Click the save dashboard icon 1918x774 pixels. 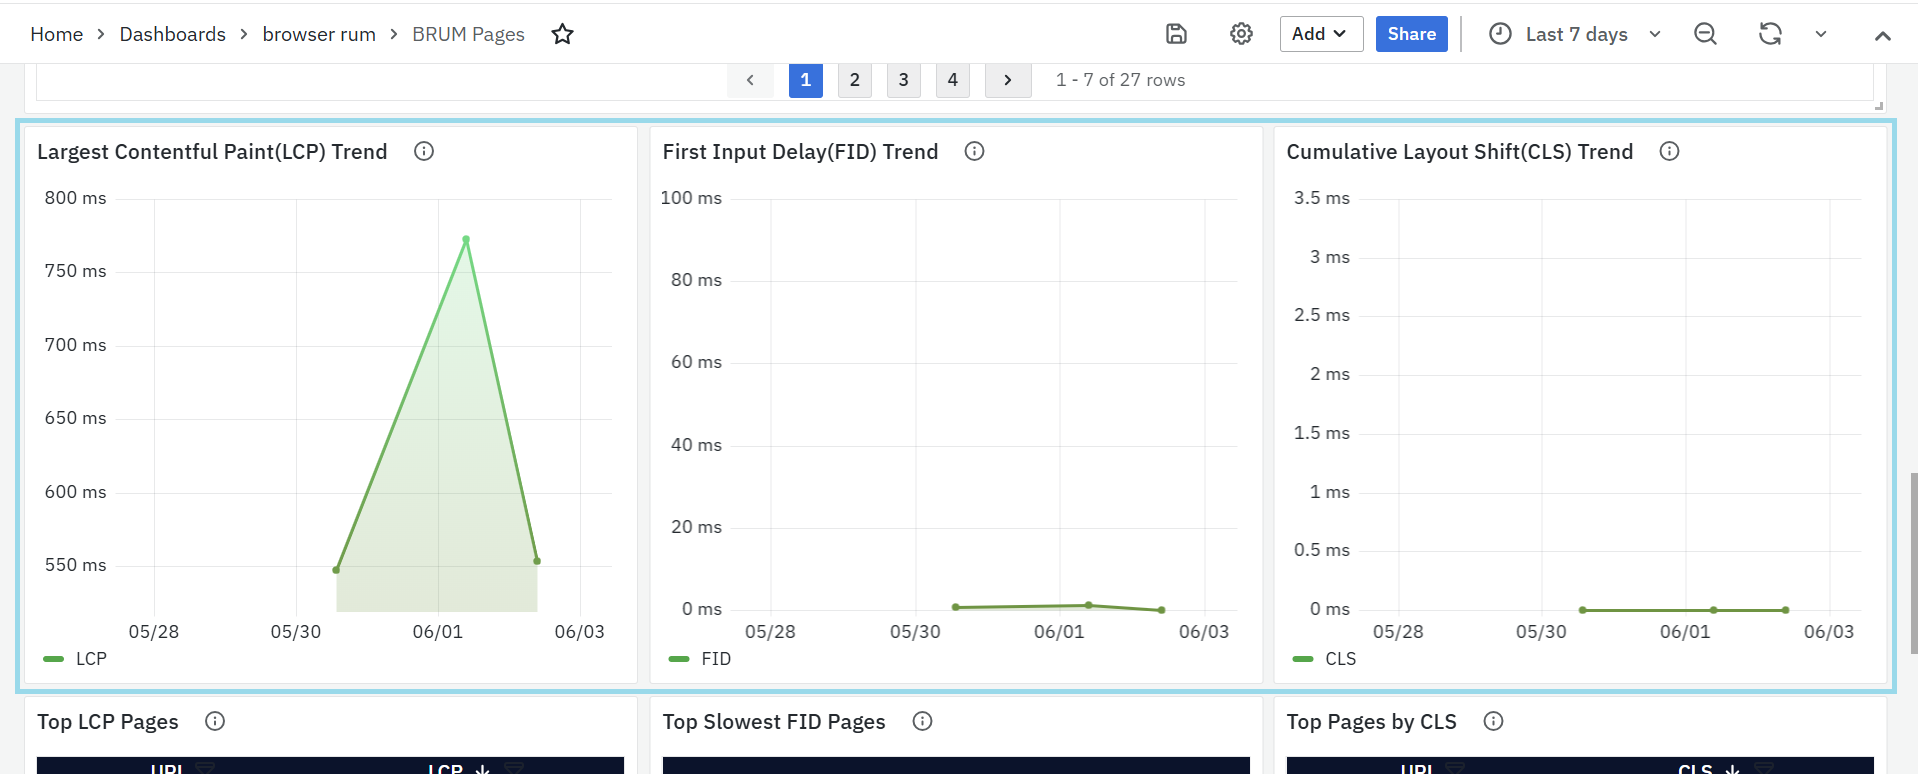(x=1176, y=34)
